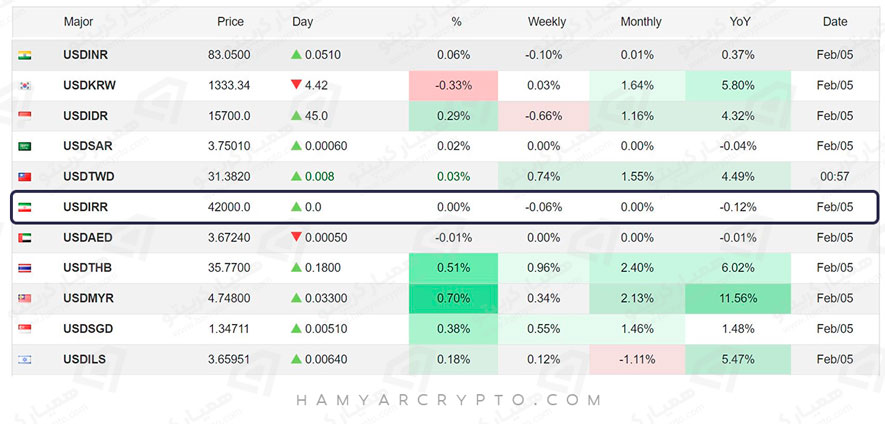Click the 00:57 time in USDTWD row

[x=834, y=177]
